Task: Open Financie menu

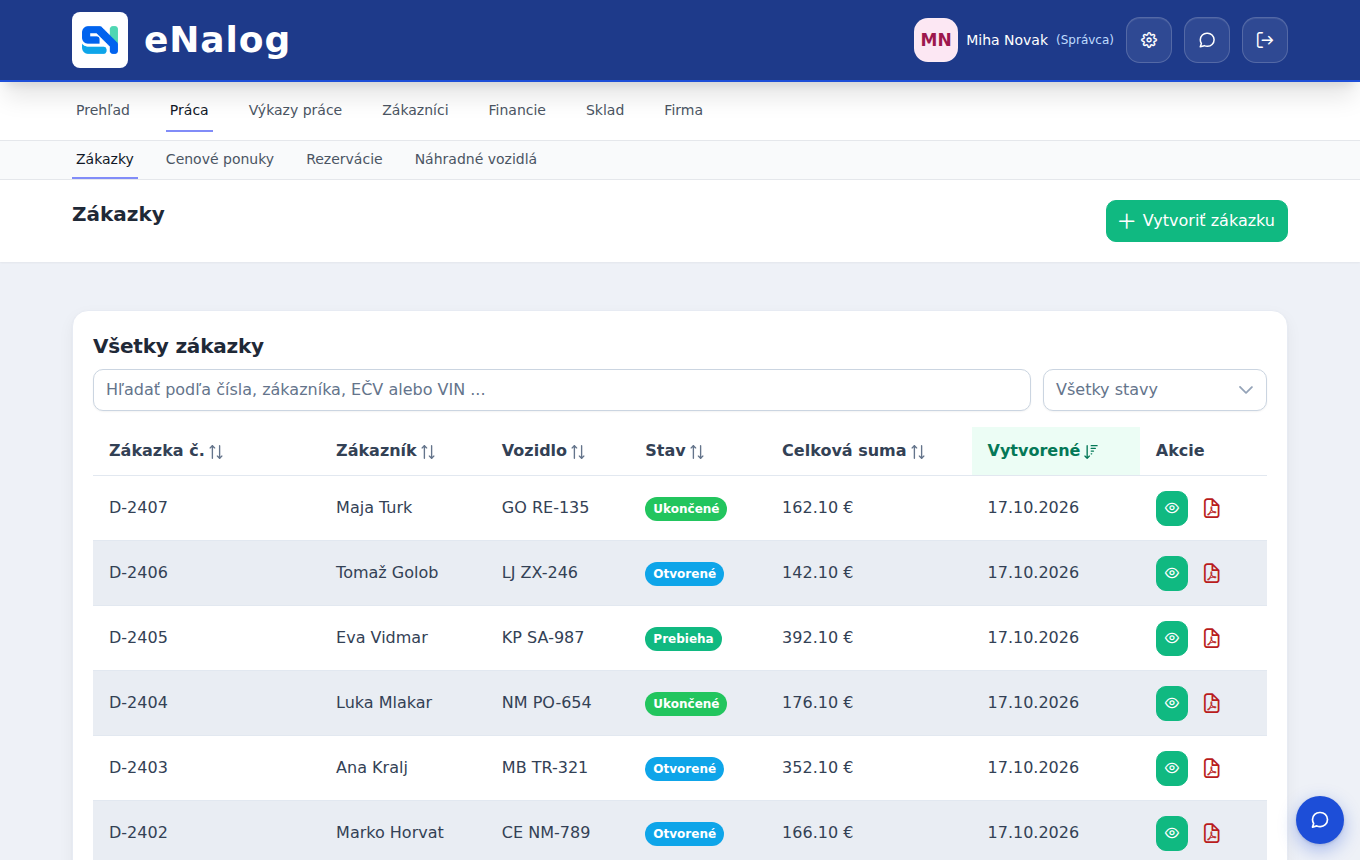Action: click(517, 110)
